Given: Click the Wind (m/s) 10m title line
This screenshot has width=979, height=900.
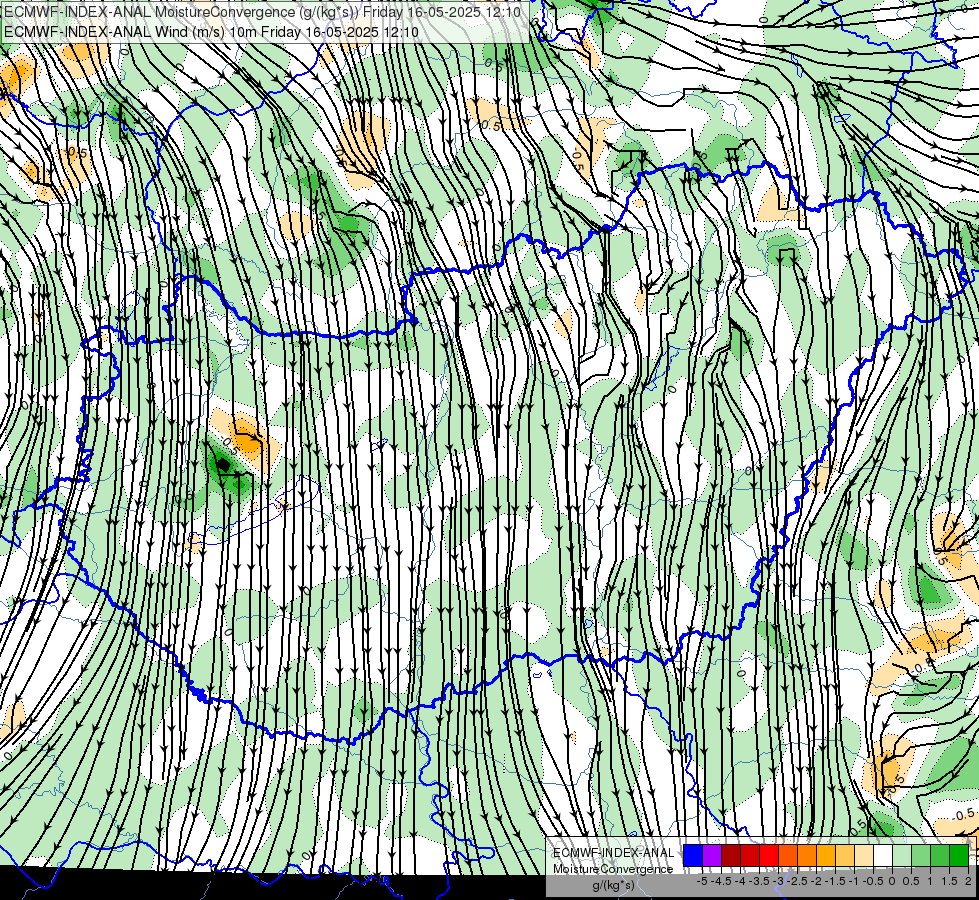Looking at the screenshot, I should [212, 32].
